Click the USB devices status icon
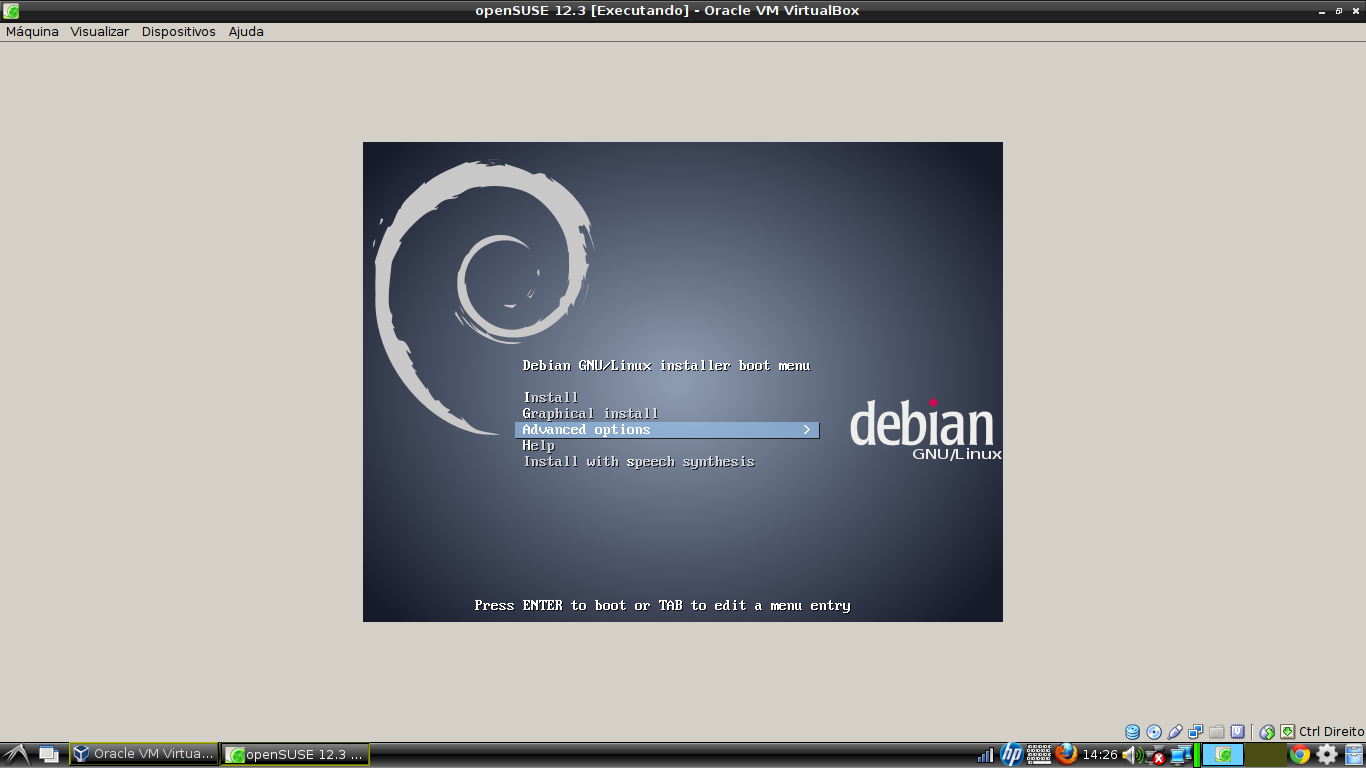 click(x=1174, y=731)
